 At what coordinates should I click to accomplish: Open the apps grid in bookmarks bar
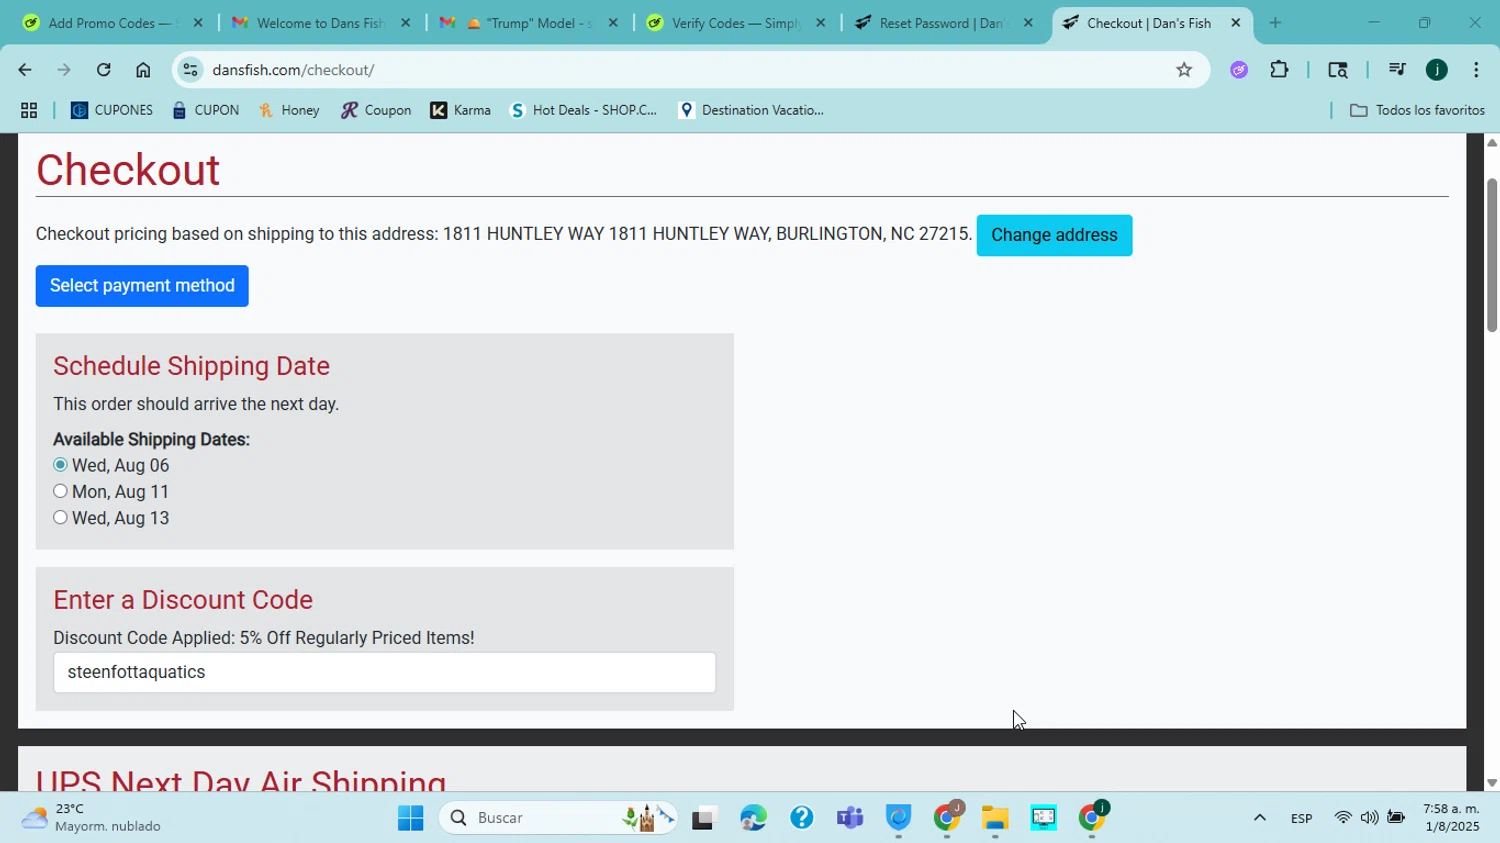(29, 111)
